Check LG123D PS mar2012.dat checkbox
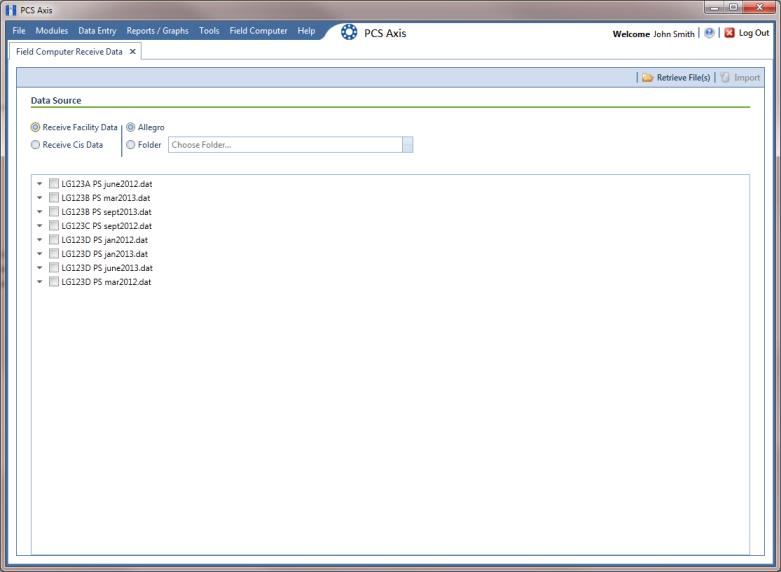This screenshot has height=572, width=781. (x=54, y=282)
